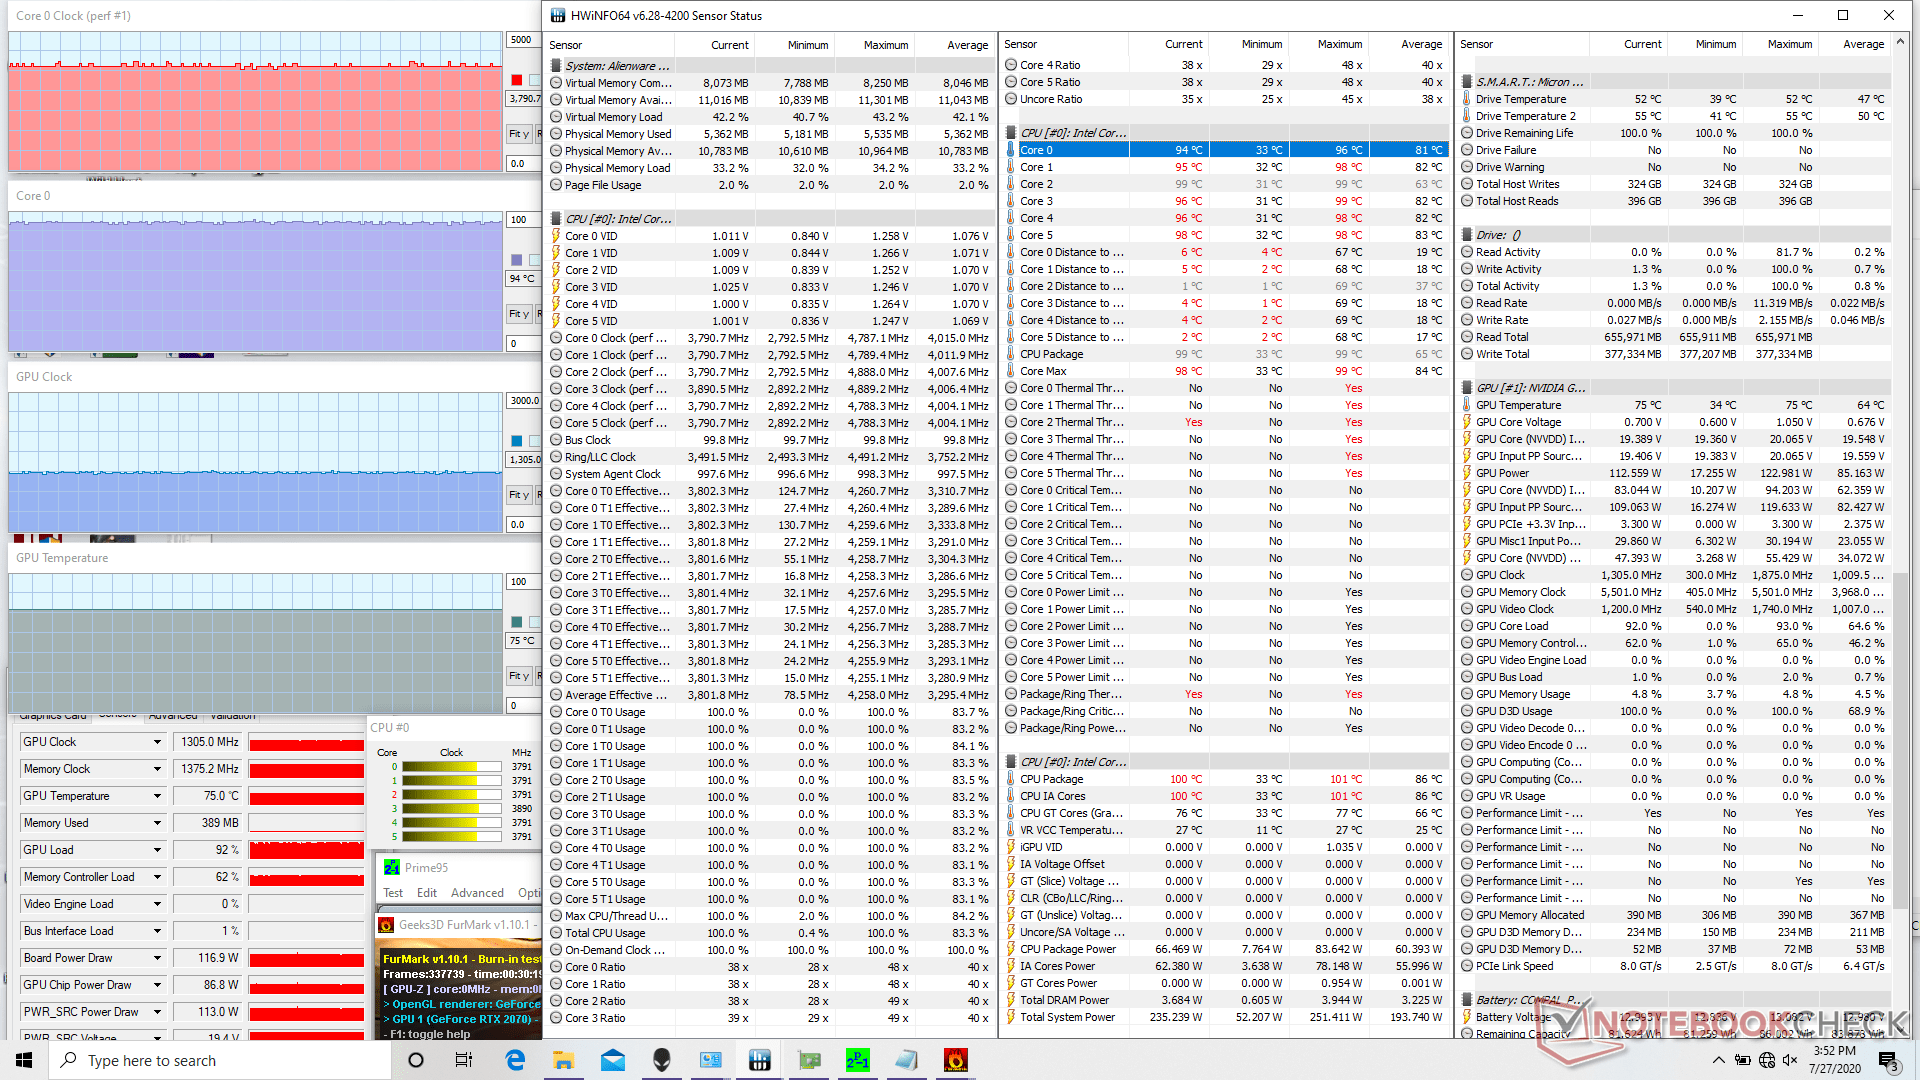Open the GPU Load dropdown in GPU-Z

pyautogui.click(x=156, y=849)
